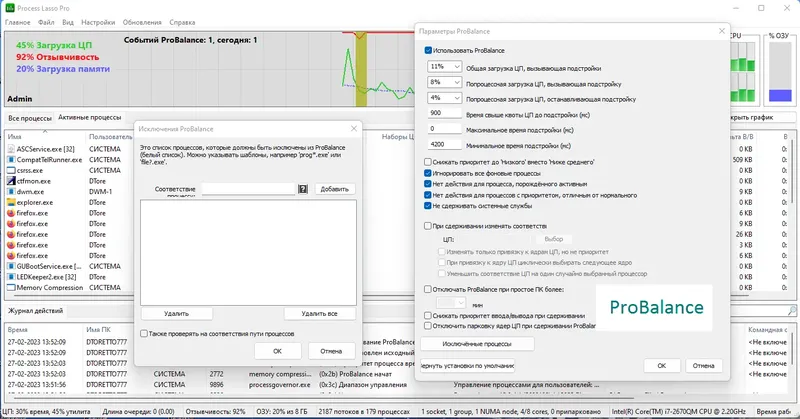Enable also match process paths checkbox
Screen dimensions: 800x419
point(144,333)
